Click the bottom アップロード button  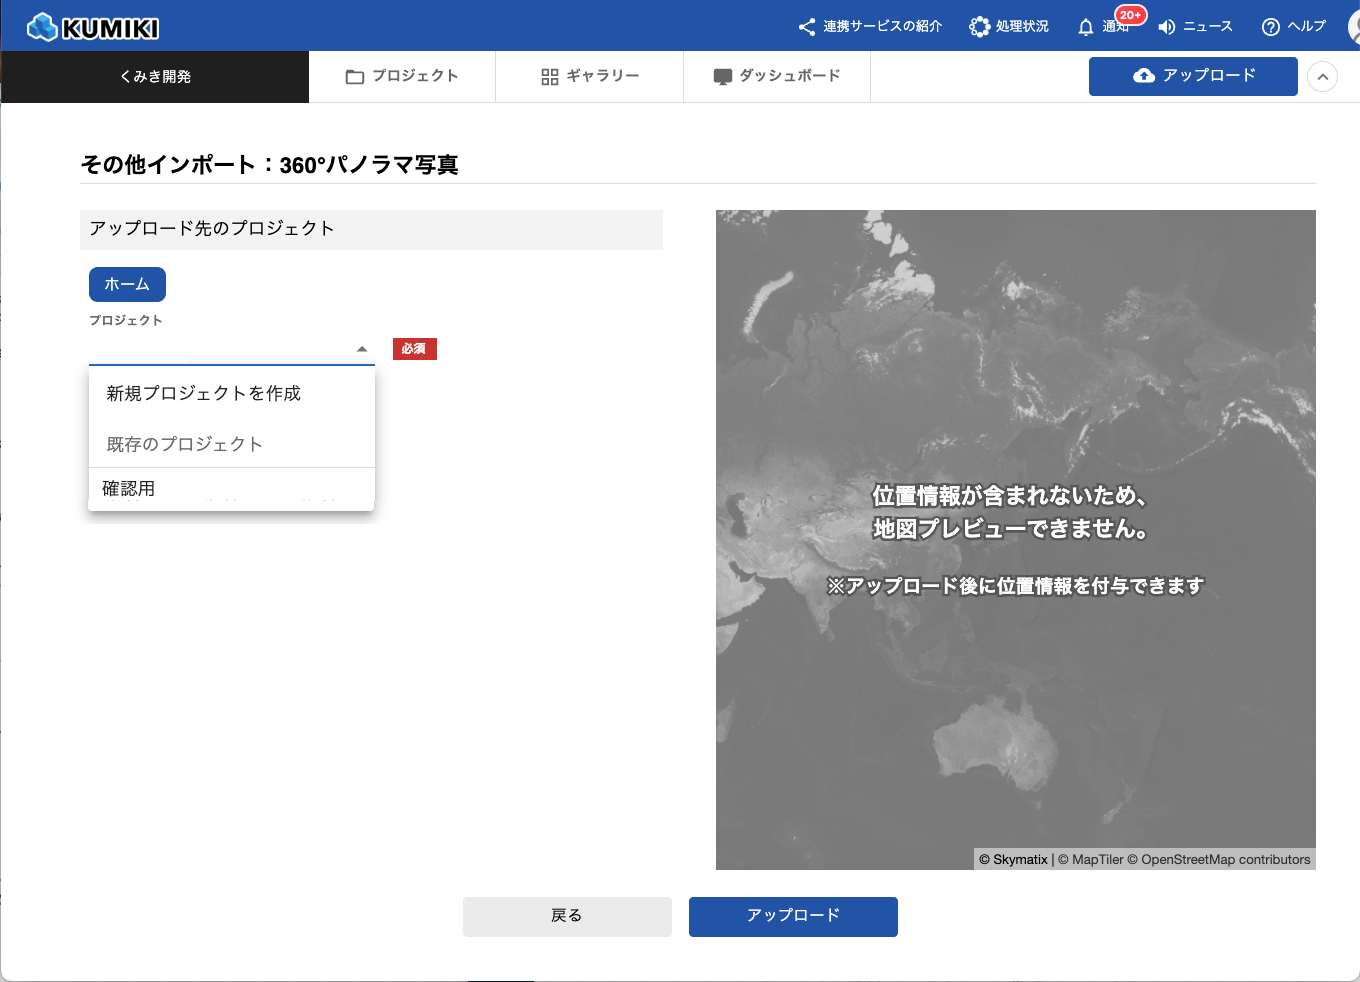pyautogui.click(x=793, y=916)
